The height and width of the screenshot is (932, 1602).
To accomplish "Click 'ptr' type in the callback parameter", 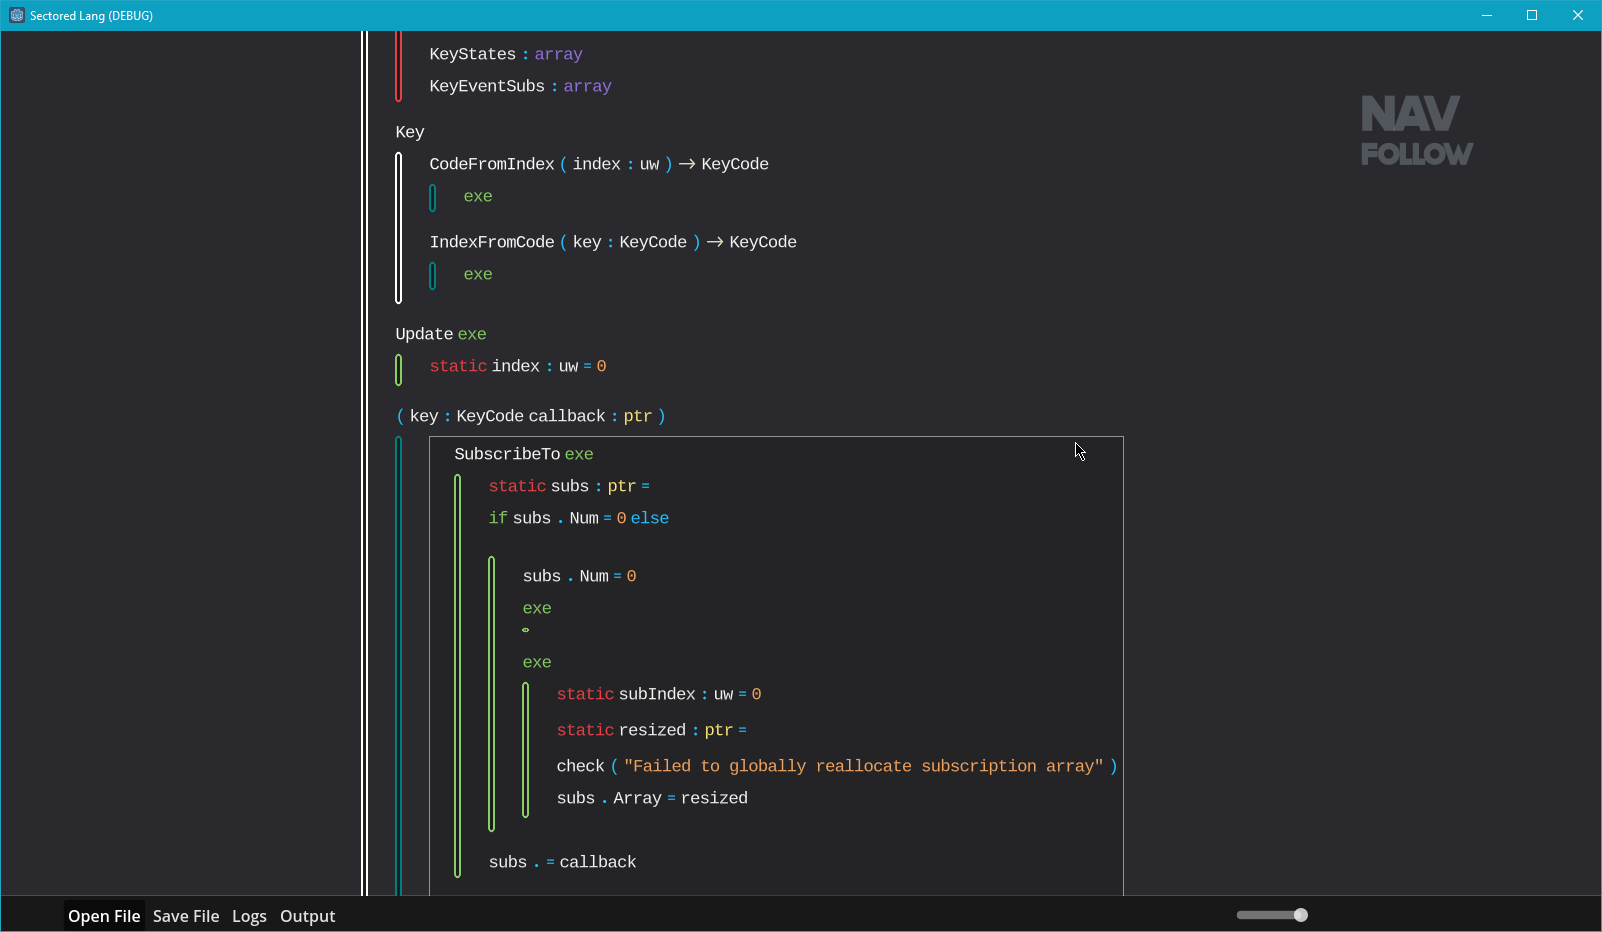I will click(638, 416).
